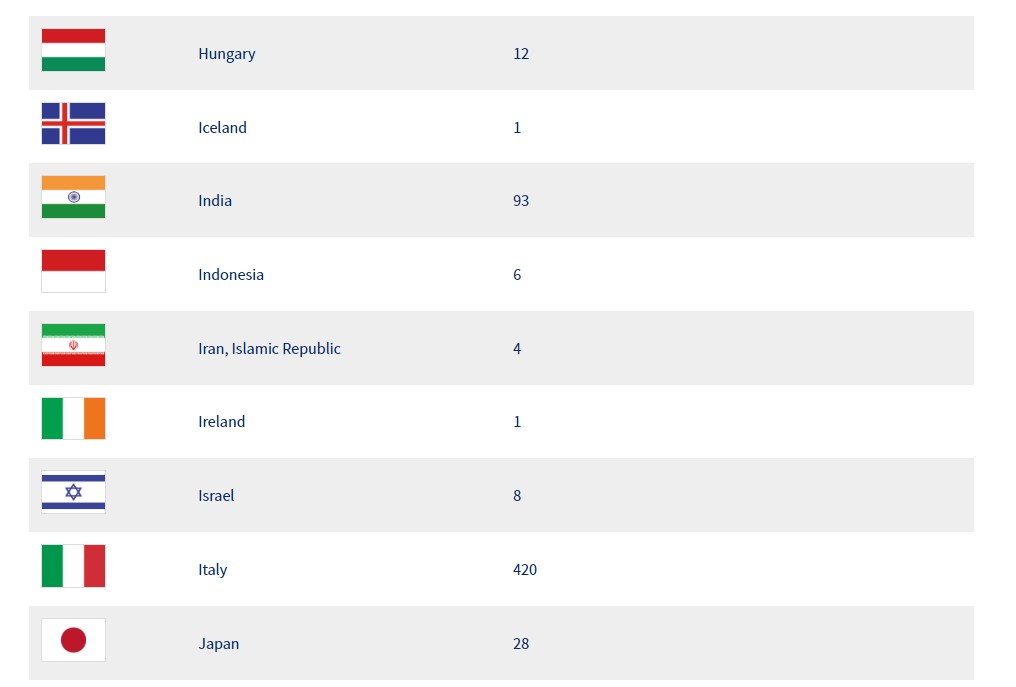Click Hungary's count value 12
1016x687 pixels.
click(521, 54)
